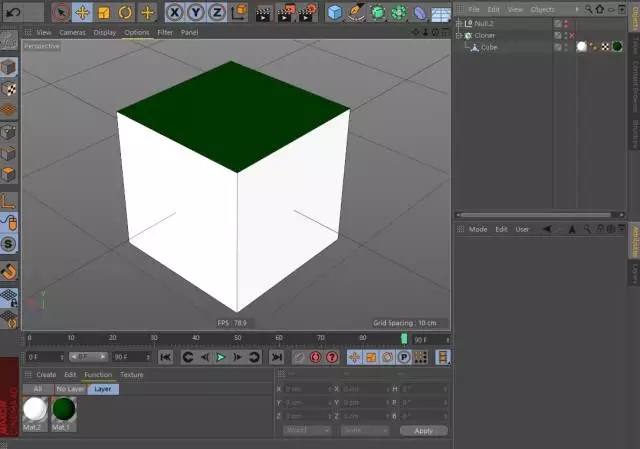This screenshot has height=449, width=640.
Task: Select the Move tool in top toolbar
Action: 82,12
